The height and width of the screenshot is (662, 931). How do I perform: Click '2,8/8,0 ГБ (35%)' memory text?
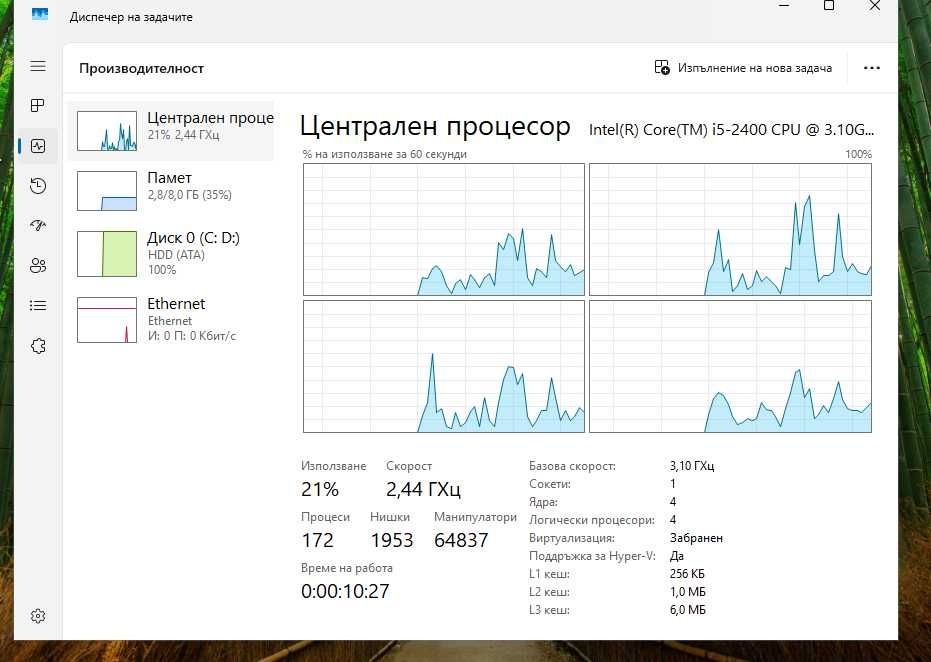[x=189, y=195]
